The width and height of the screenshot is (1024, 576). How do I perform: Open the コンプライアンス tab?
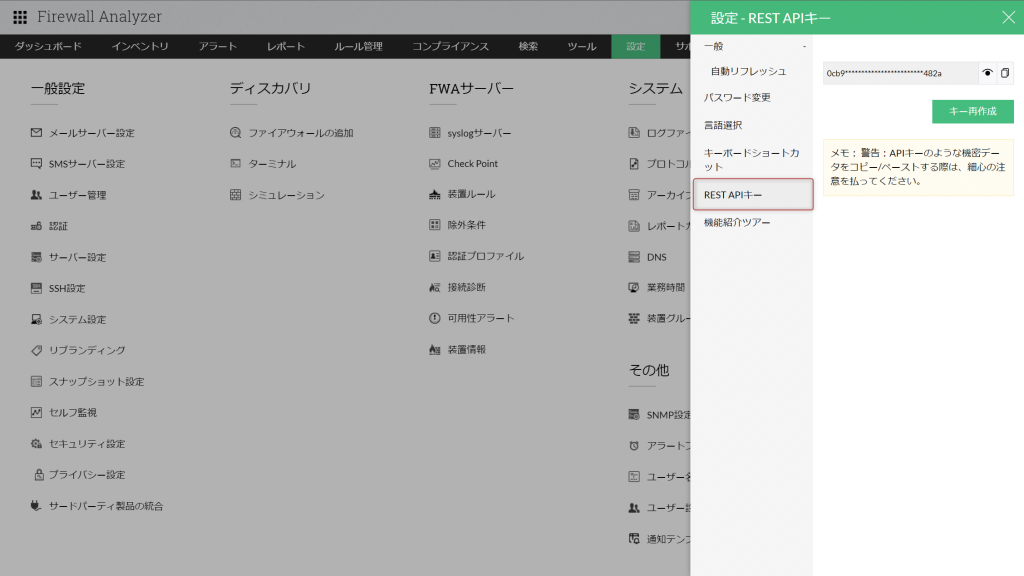click(451, 46)
